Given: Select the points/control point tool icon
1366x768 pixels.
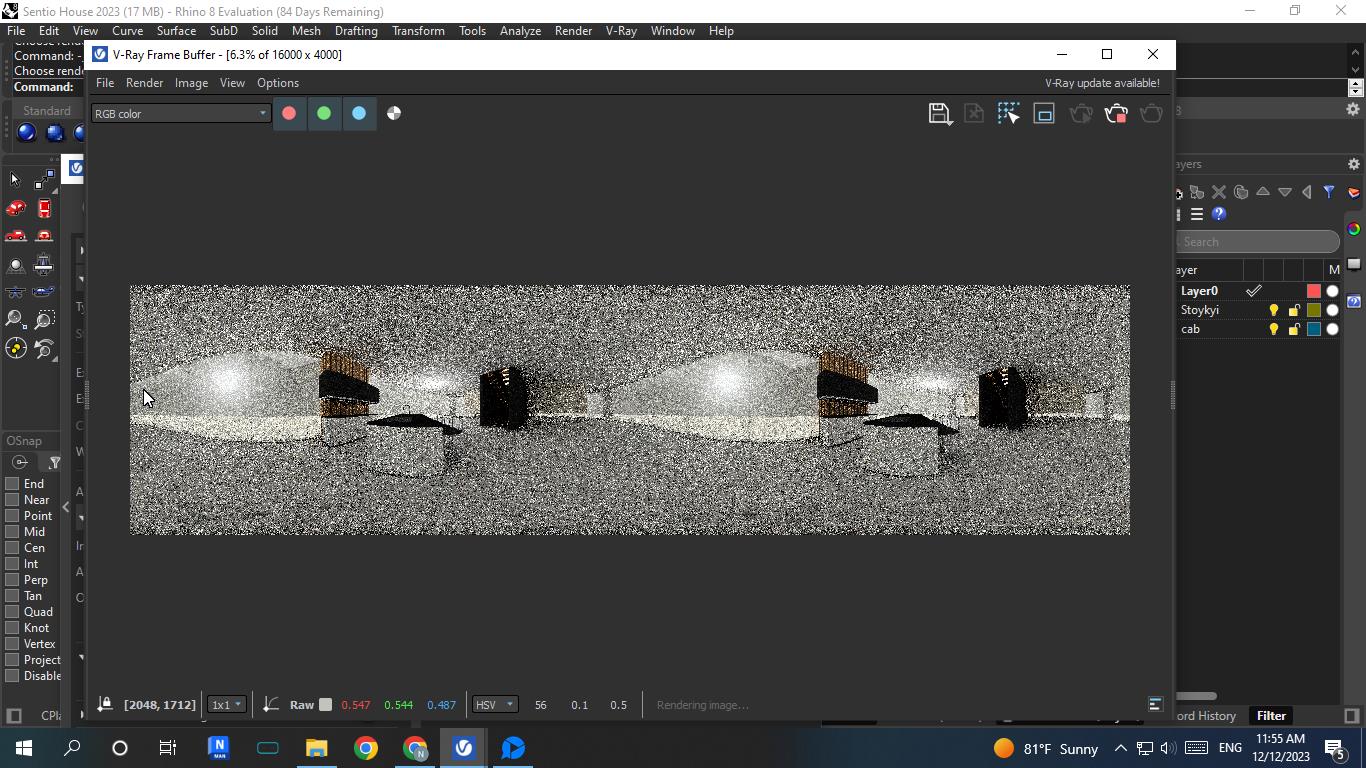Looking at the screenshot, I should tap(44, 180).
